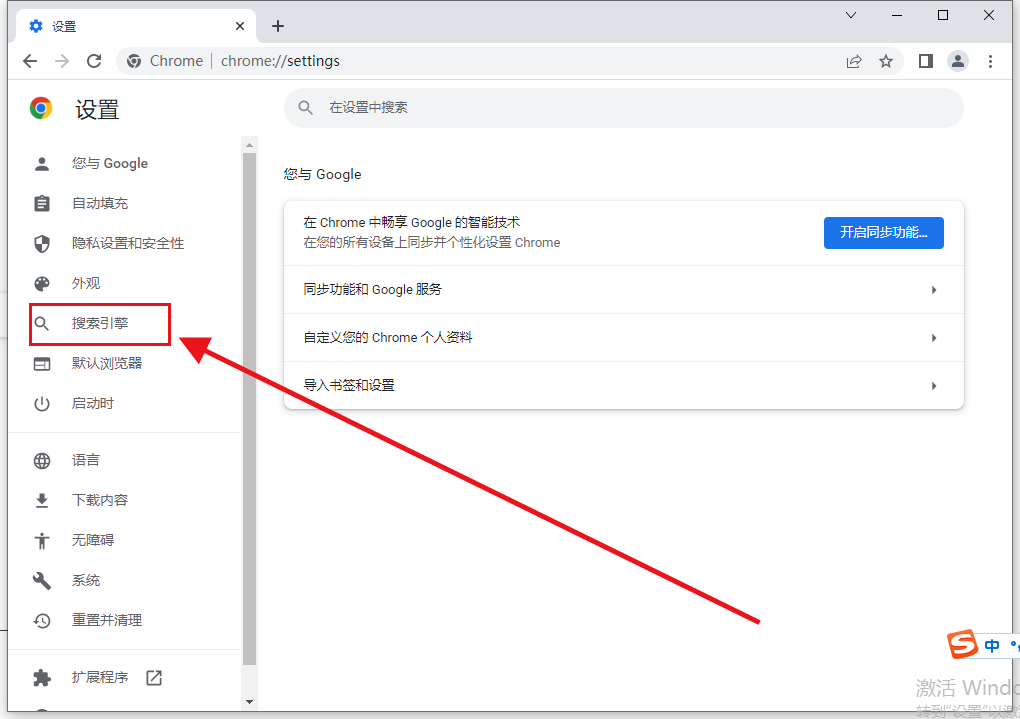
Task: Click the browser back arrow
Action: tap(30, 61)
